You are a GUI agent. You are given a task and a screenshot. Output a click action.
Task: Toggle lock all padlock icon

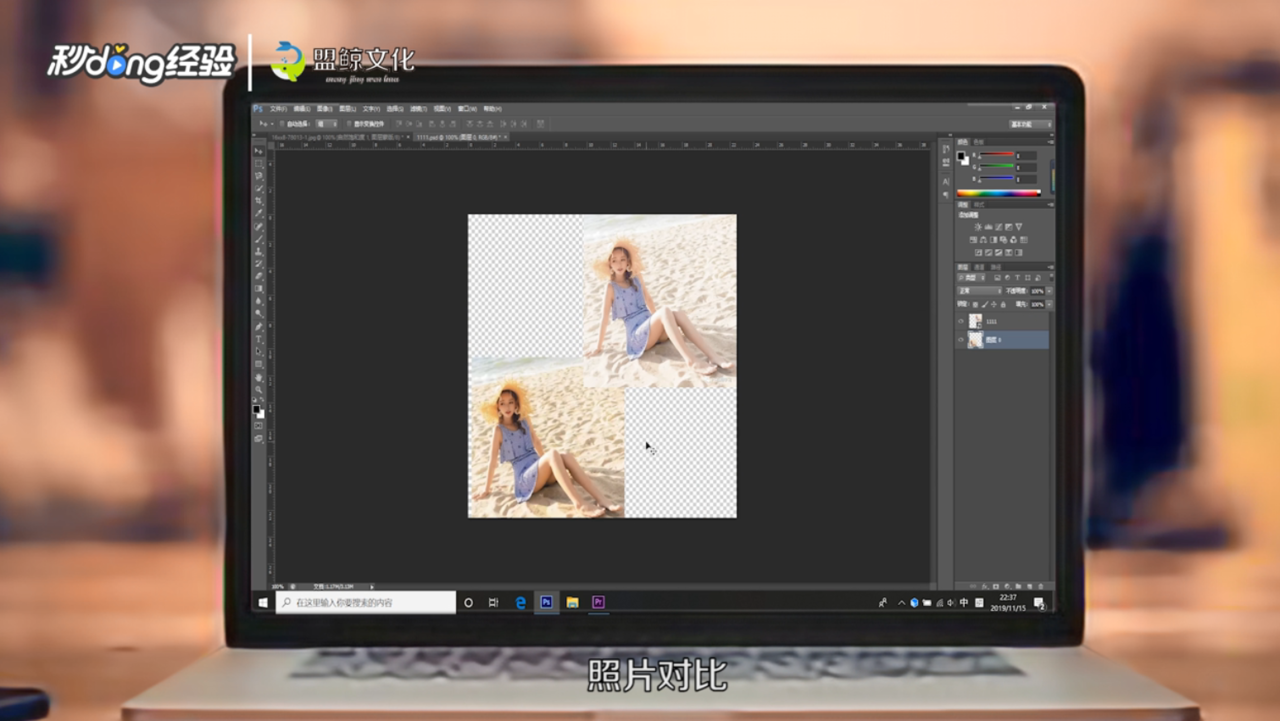pos(1003,304)
